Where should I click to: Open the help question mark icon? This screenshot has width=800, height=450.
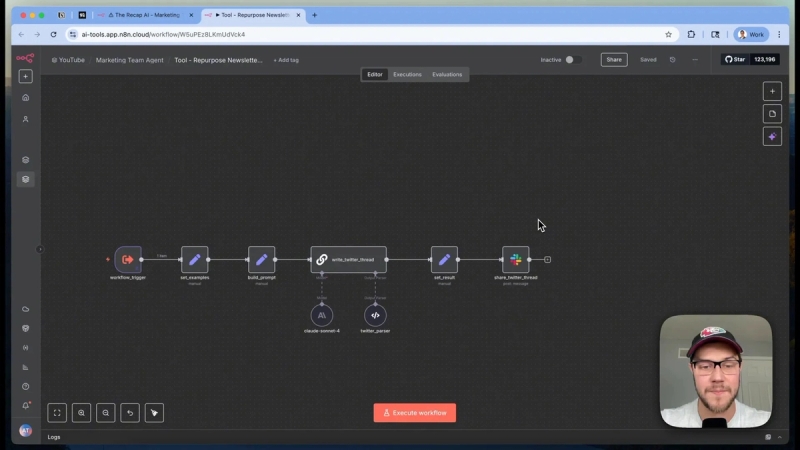coord(26,387)
